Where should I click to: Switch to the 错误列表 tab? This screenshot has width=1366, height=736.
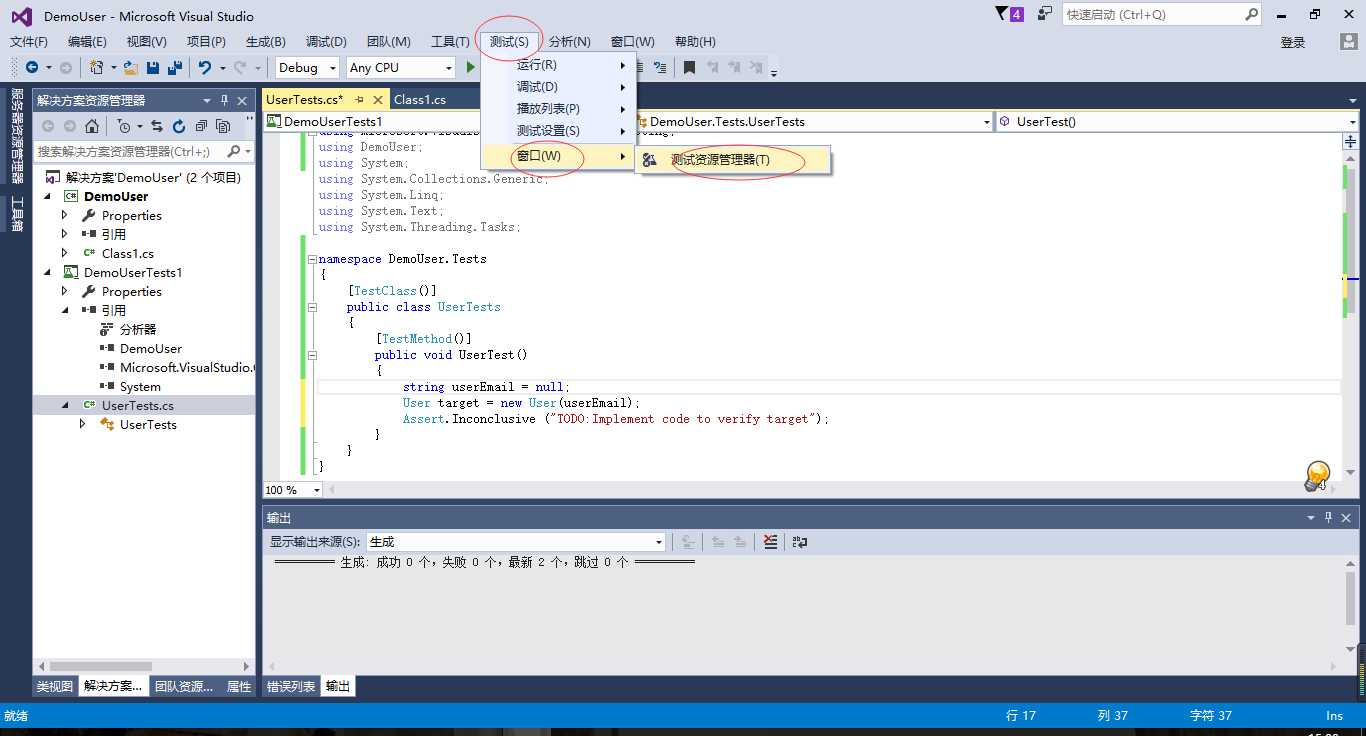pos(291,686)
